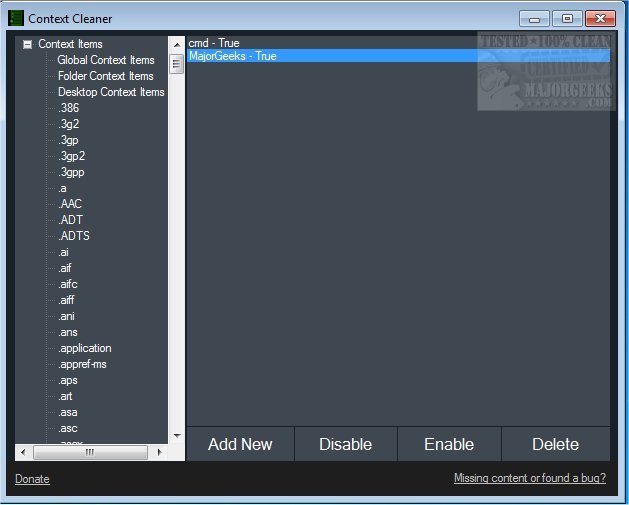Select the .ADTS extension

pos(74,236)
